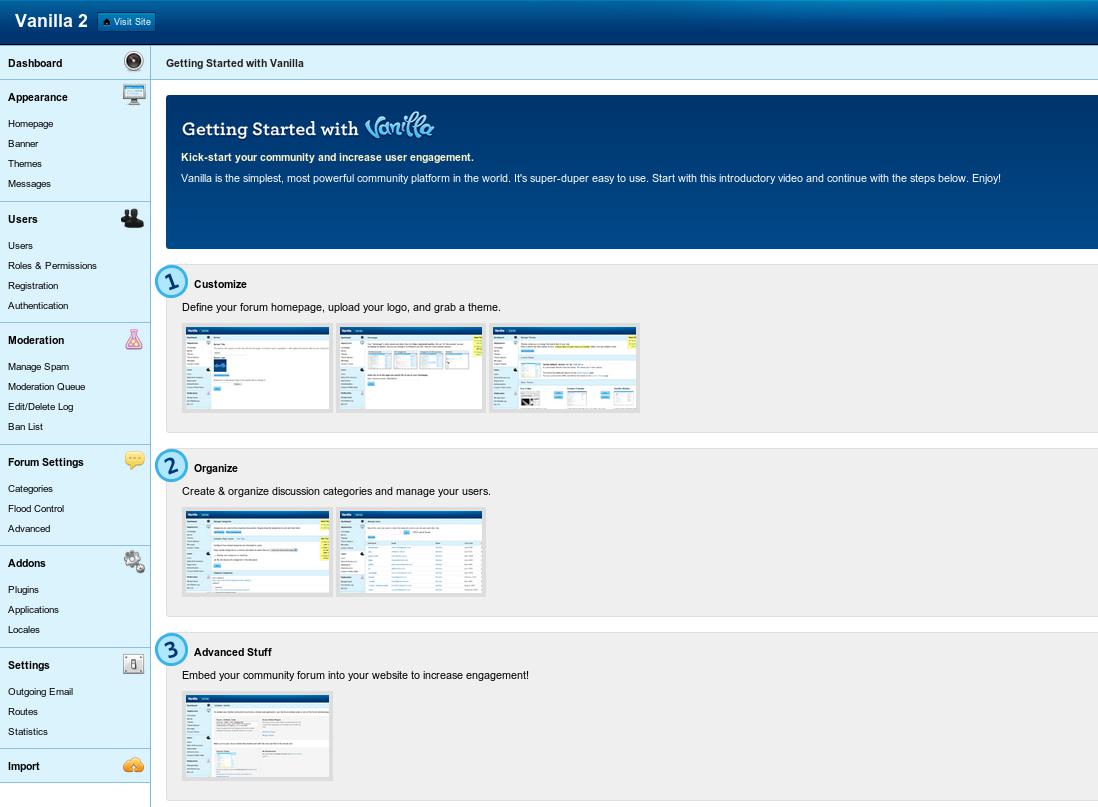This screenshot has height=807, width=1098.
Task: Open the third Customize themes thumbnail
Action: click(564, 368)
